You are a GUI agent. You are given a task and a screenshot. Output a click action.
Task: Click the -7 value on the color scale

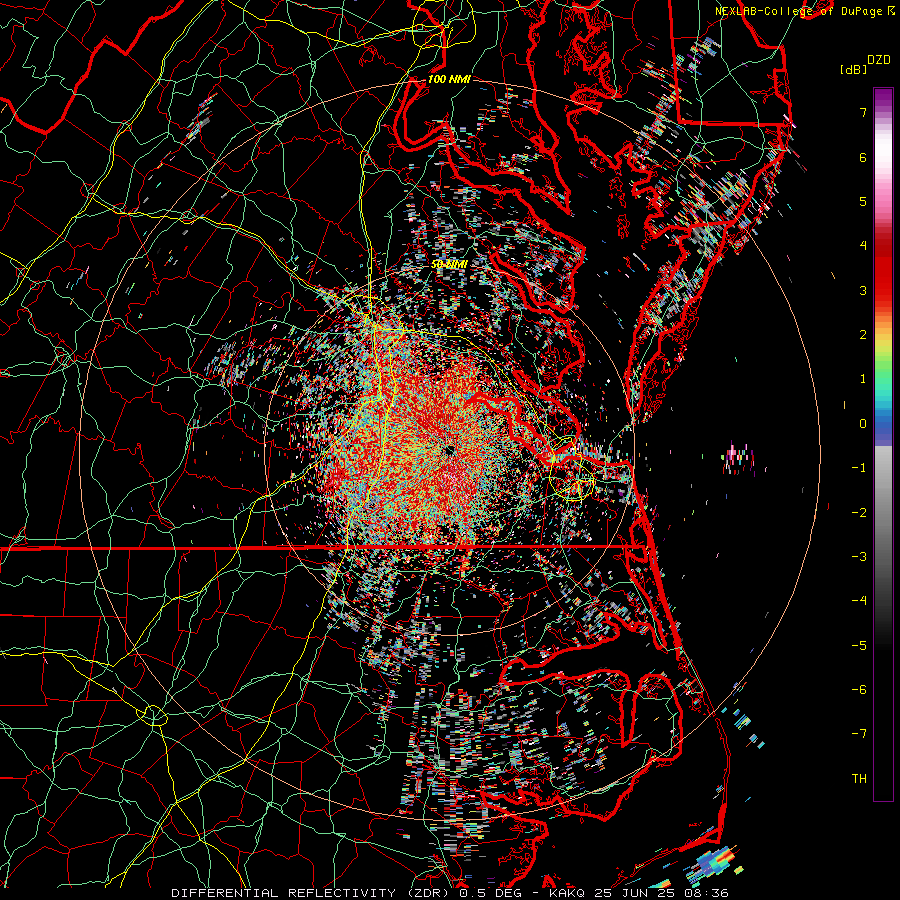point(859,734)
